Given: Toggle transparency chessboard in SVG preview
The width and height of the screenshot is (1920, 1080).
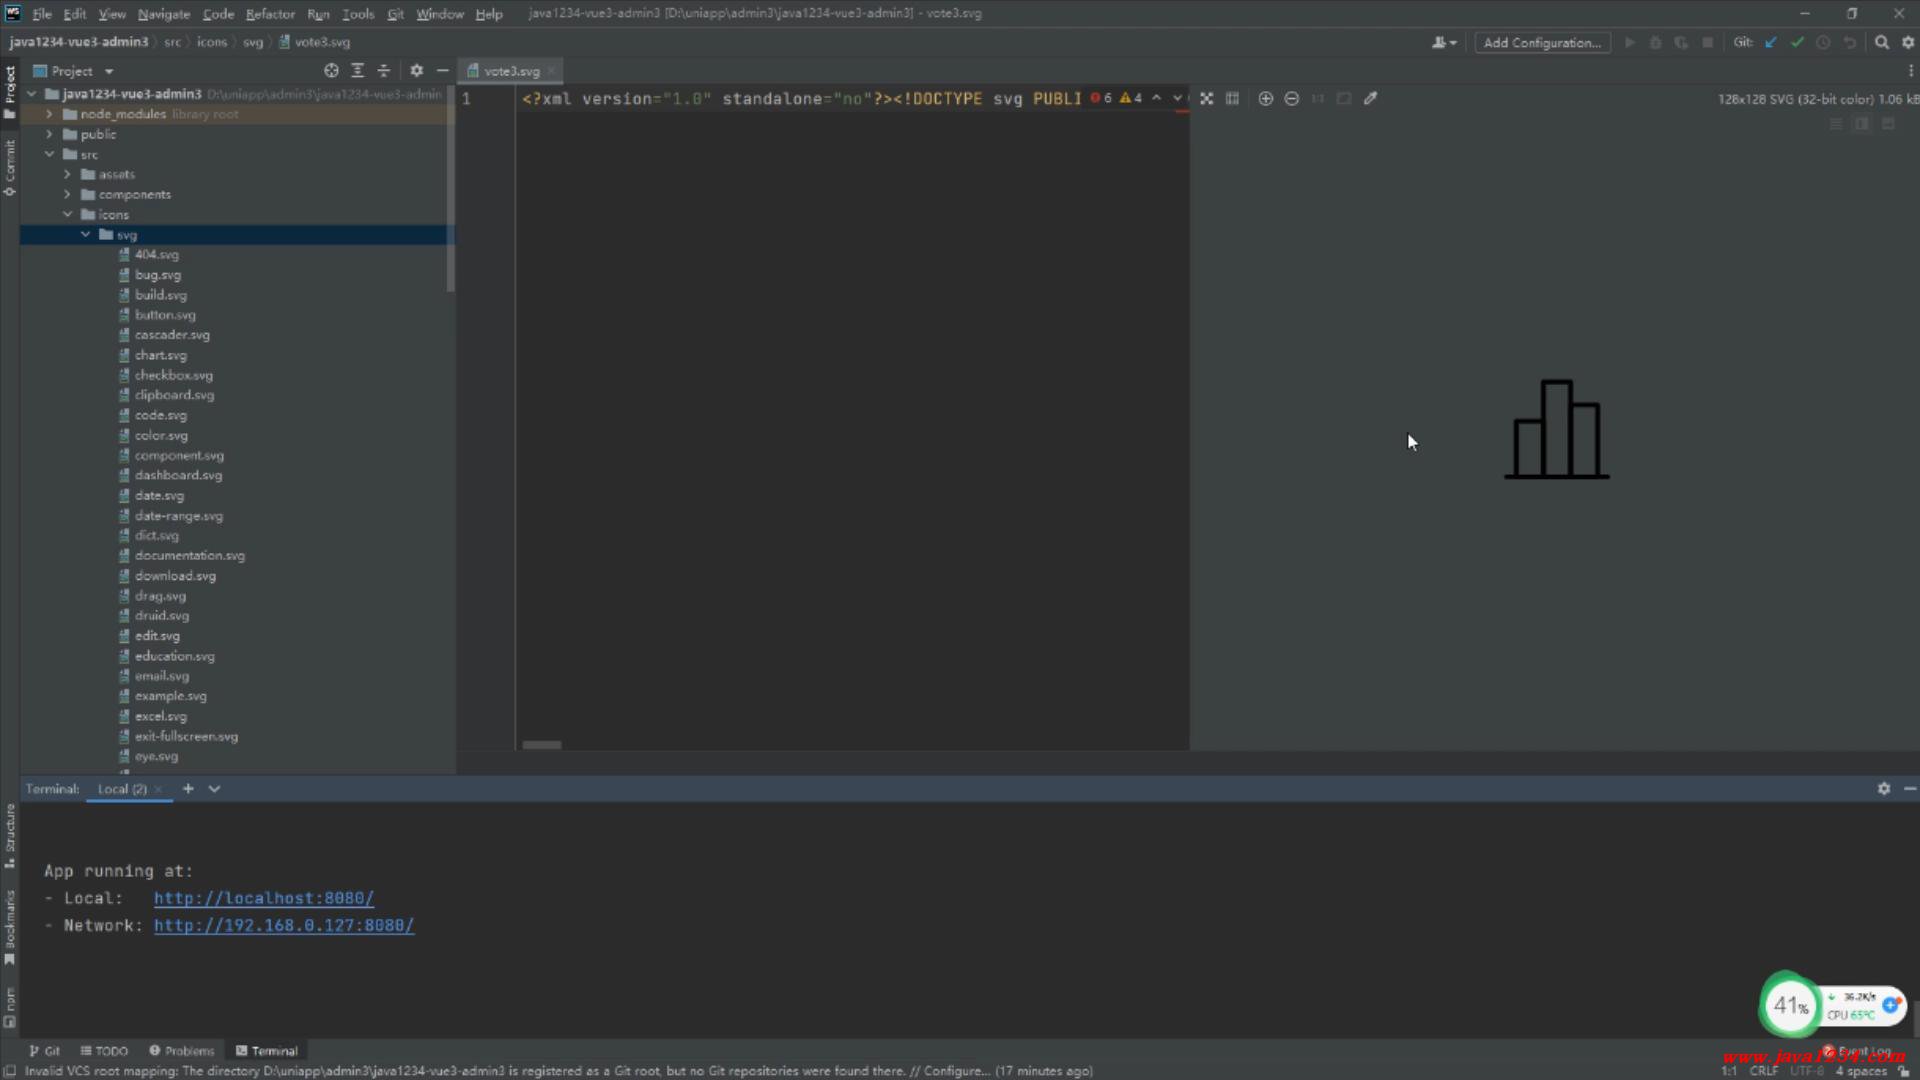Looking at the screenshot, I should [x=1207, y=98].
